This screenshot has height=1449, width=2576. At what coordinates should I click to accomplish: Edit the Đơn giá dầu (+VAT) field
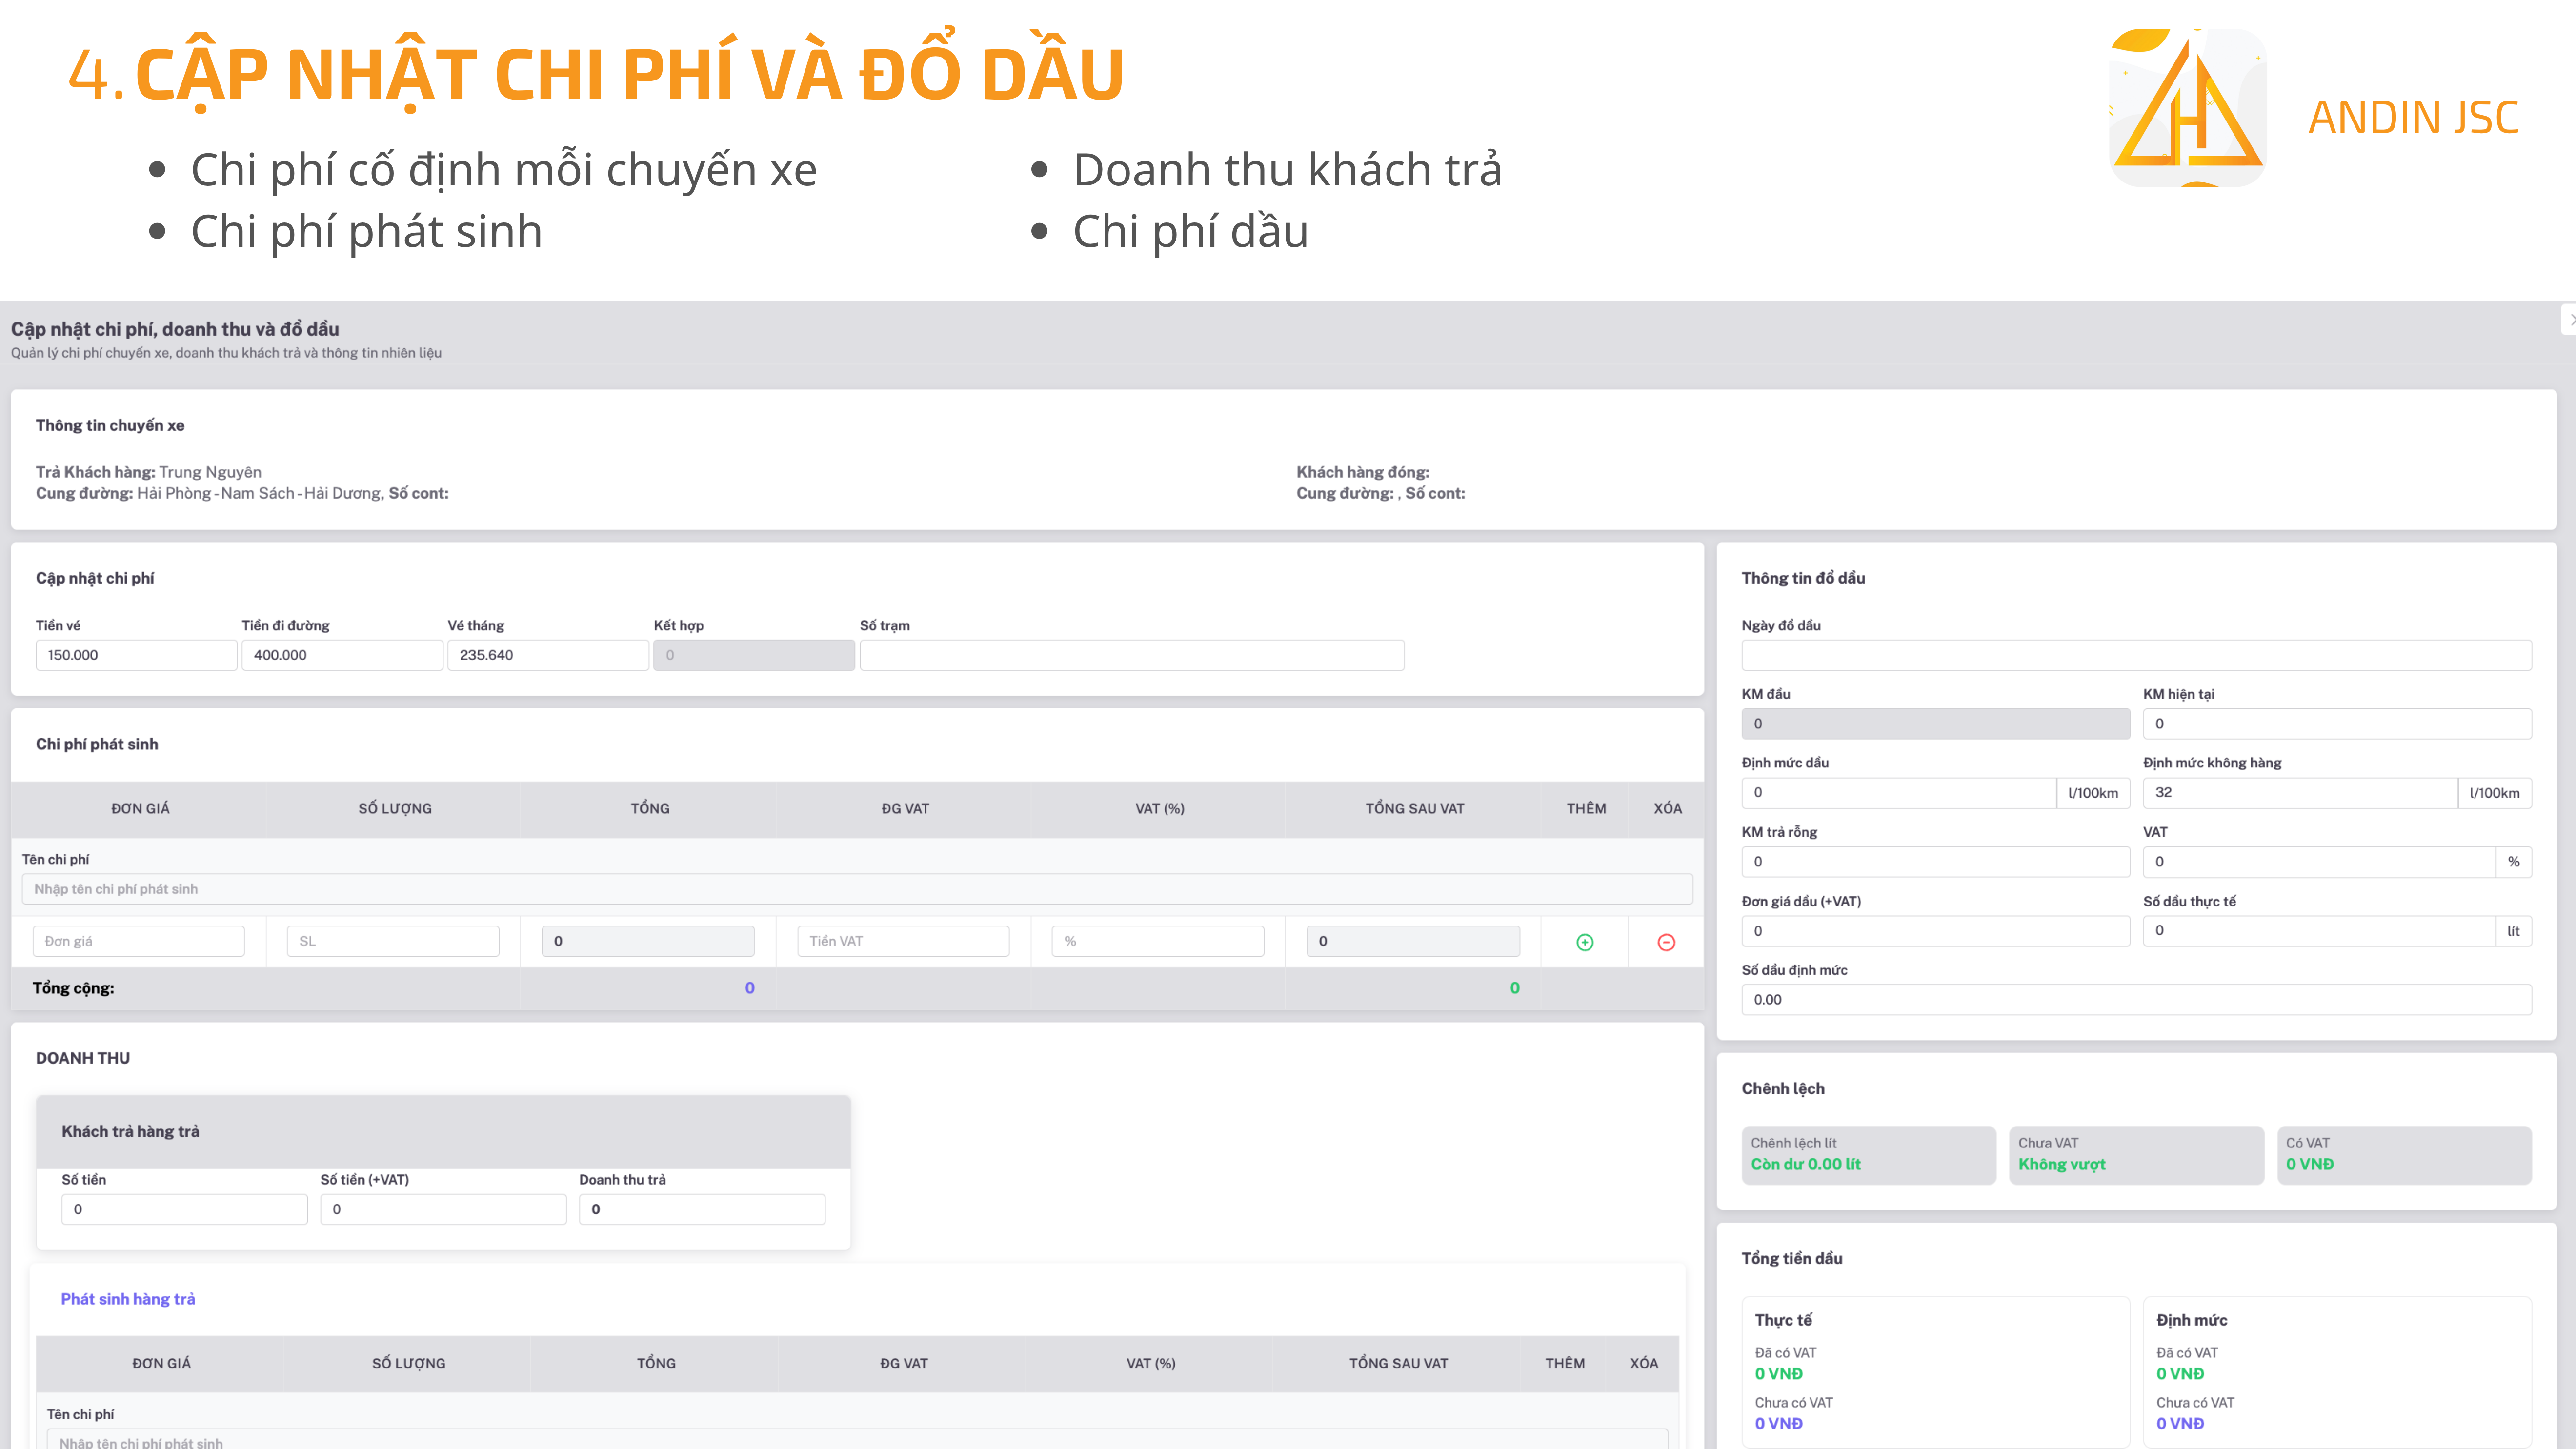[1936, 931]
